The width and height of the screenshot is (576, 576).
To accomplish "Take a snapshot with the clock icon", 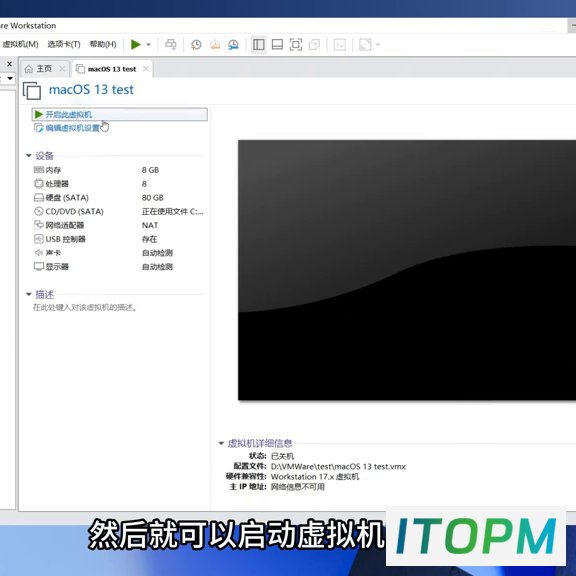I will click(196, 44).
